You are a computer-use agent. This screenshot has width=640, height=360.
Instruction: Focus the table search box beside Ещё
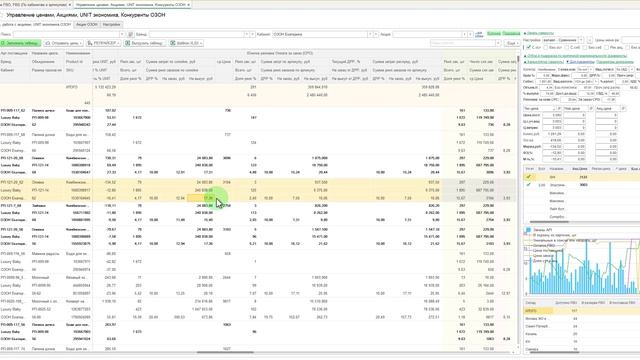[x=462, y=43]
